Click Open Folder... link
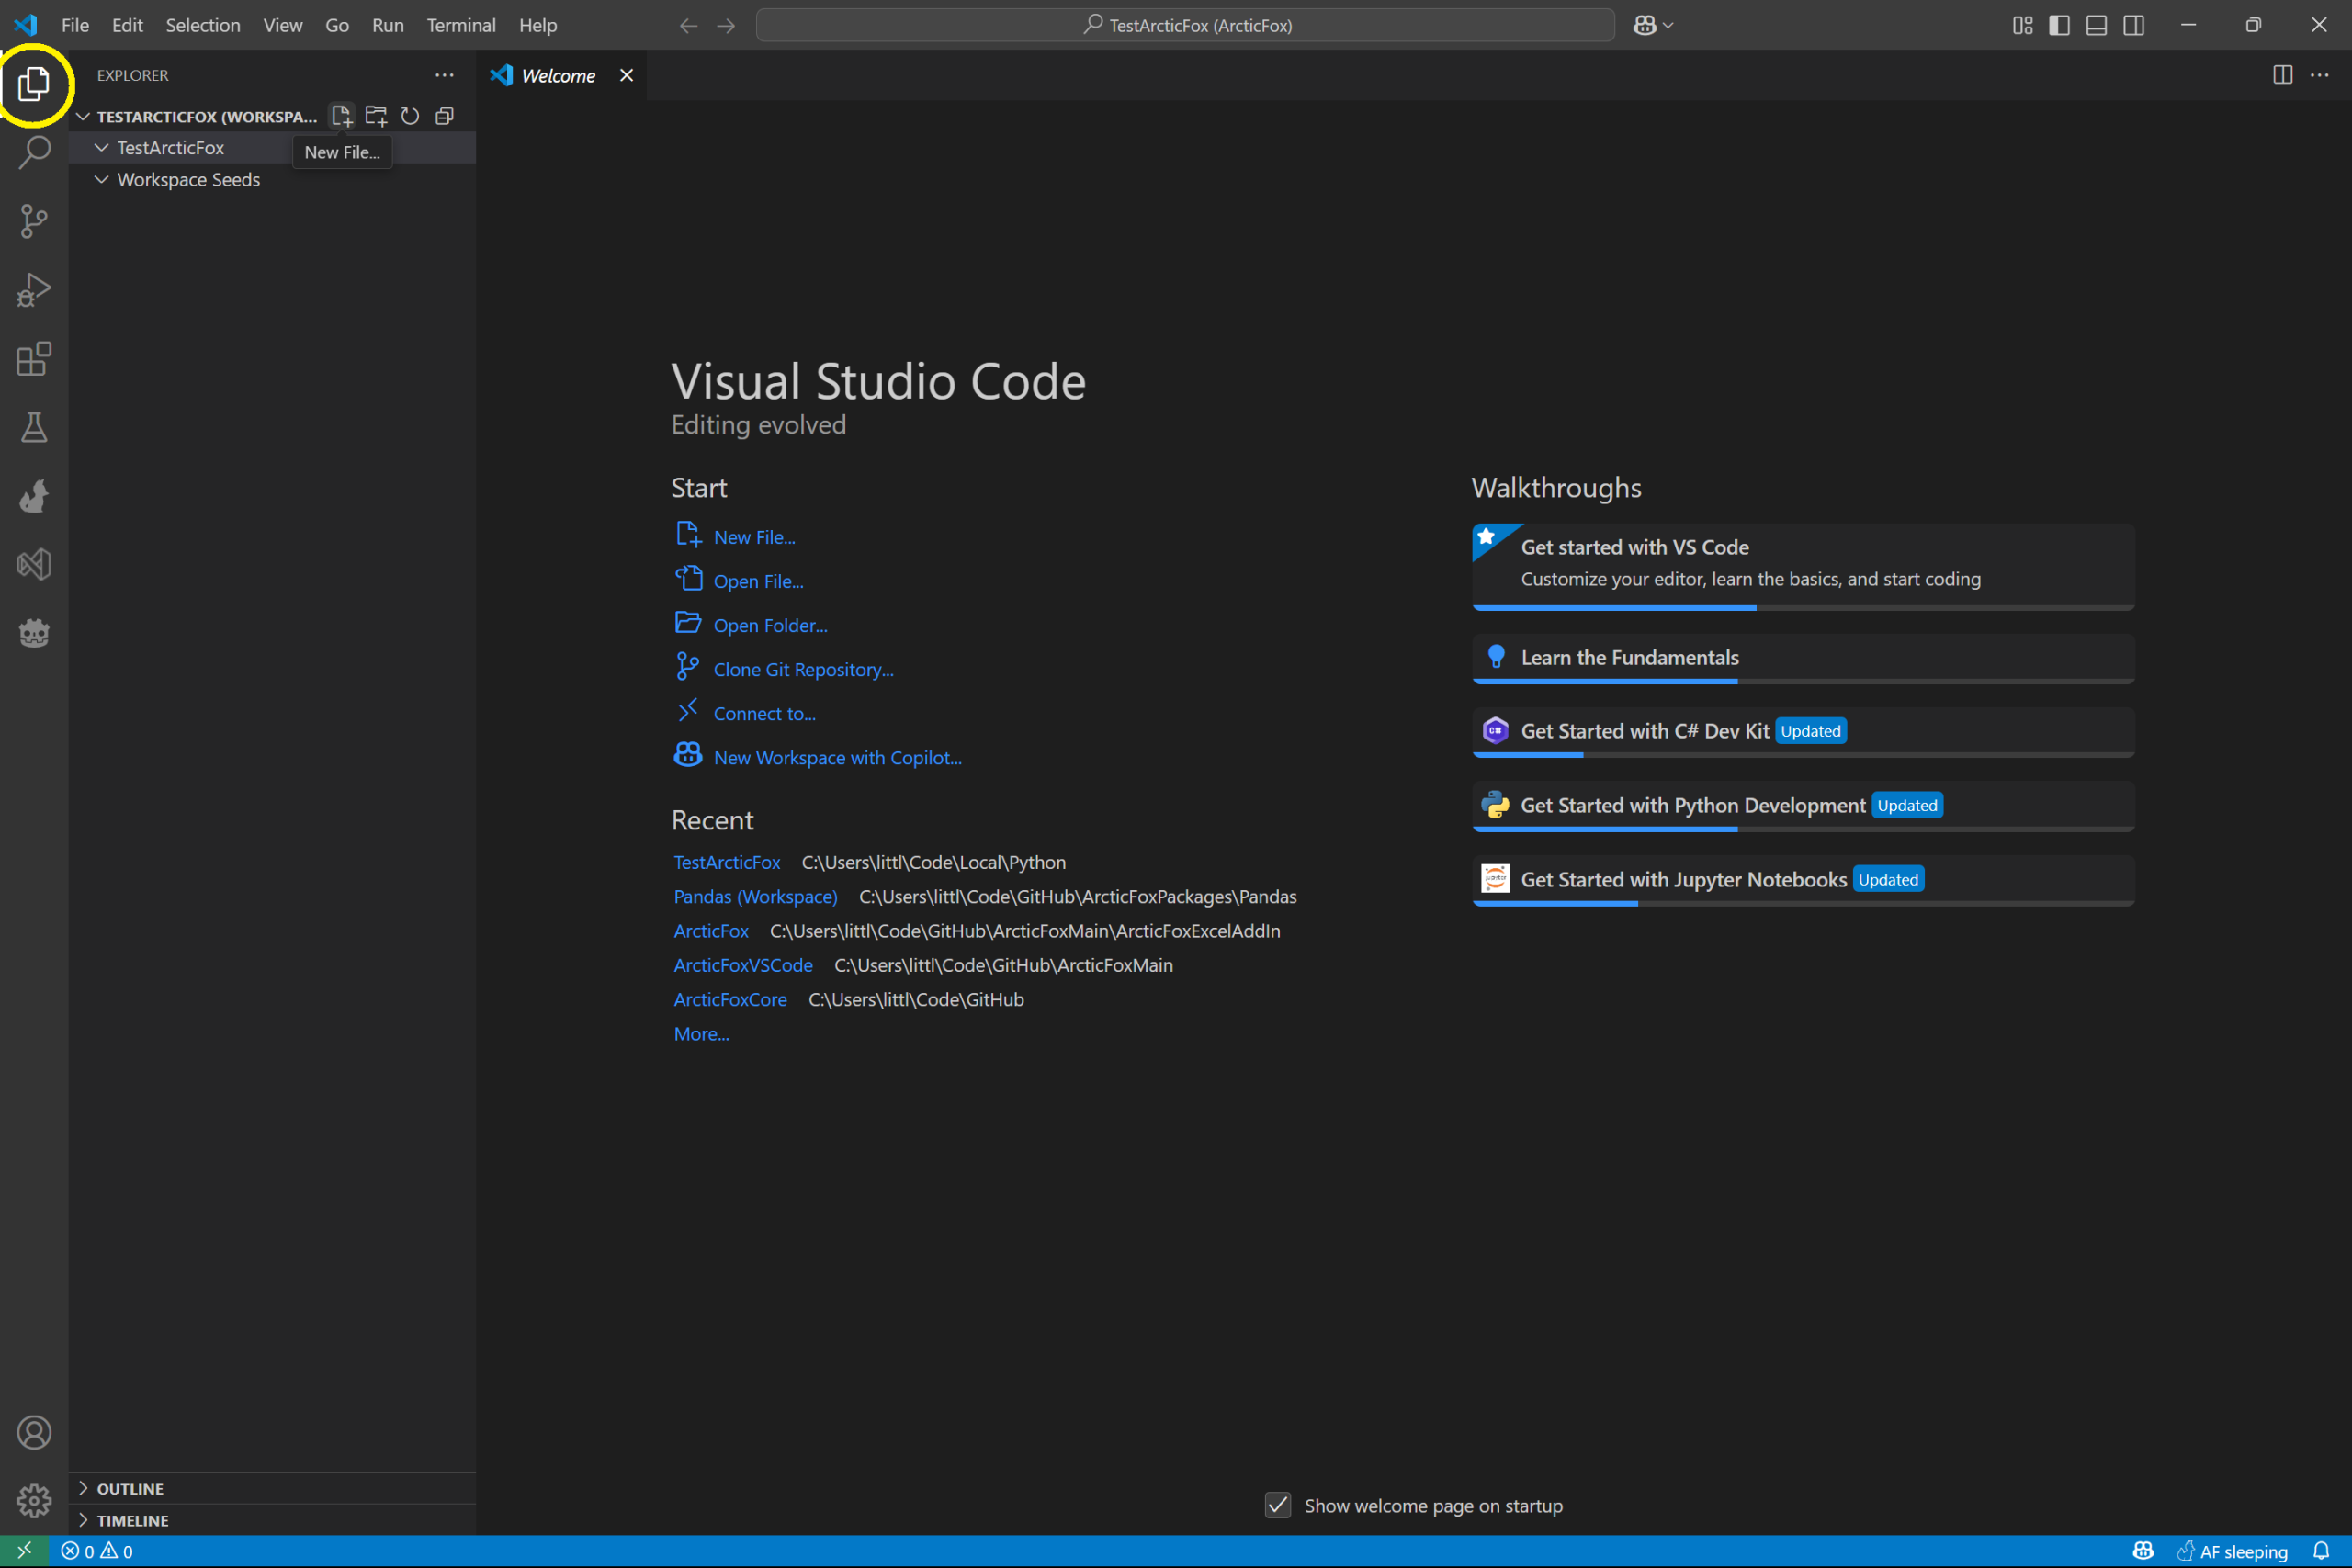Viewport: 2352px width, 1568px height. [x=770, y=625]
